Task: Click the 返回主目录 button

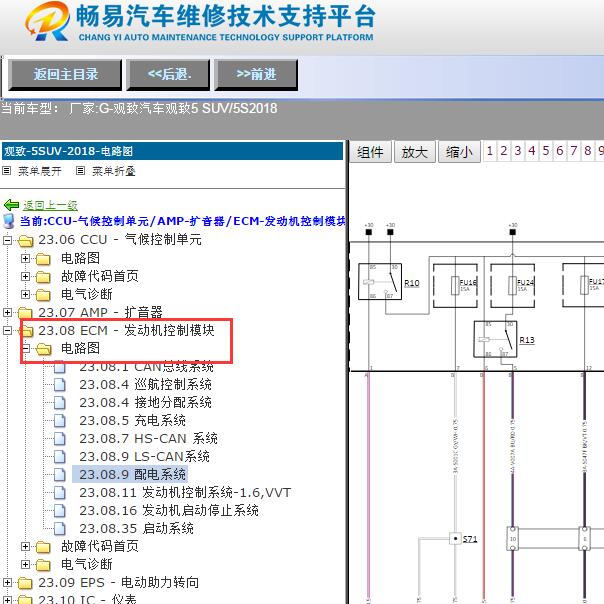Action: [65, 74]
